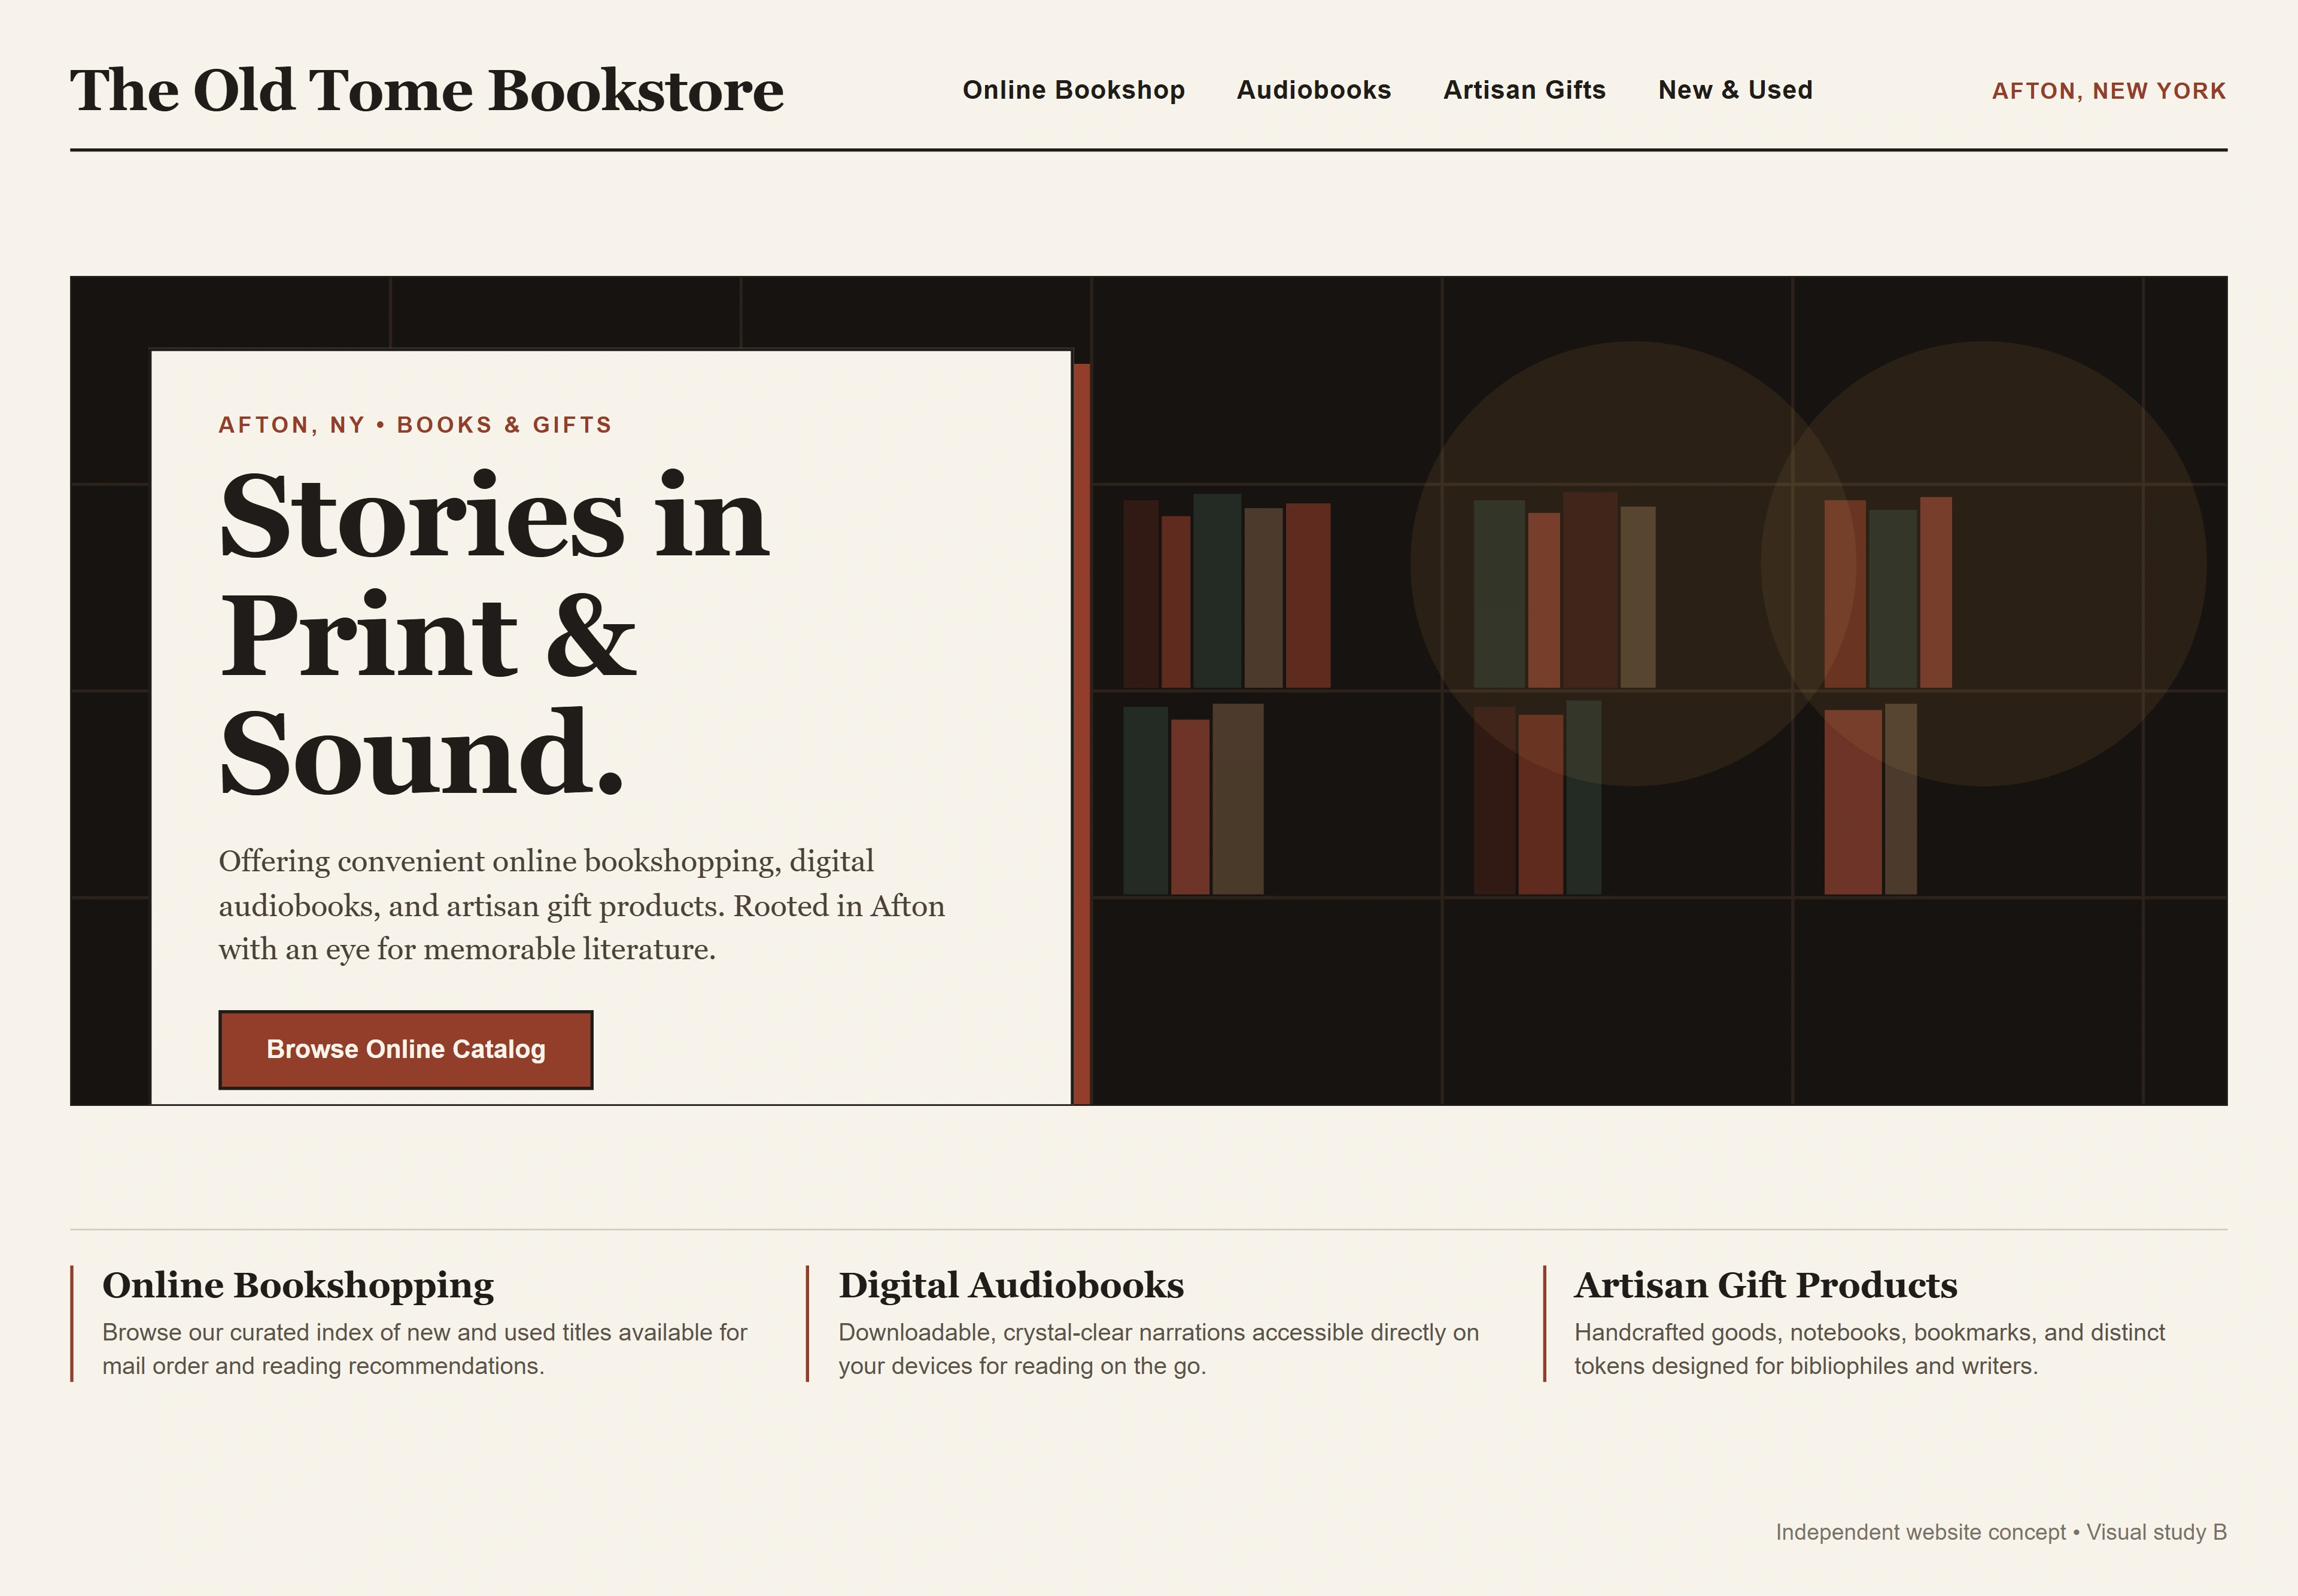Viewport: 2298px width, 1596px height.
Task: Click the Online Bookshopping feature heading
Action: point(298,1285)
